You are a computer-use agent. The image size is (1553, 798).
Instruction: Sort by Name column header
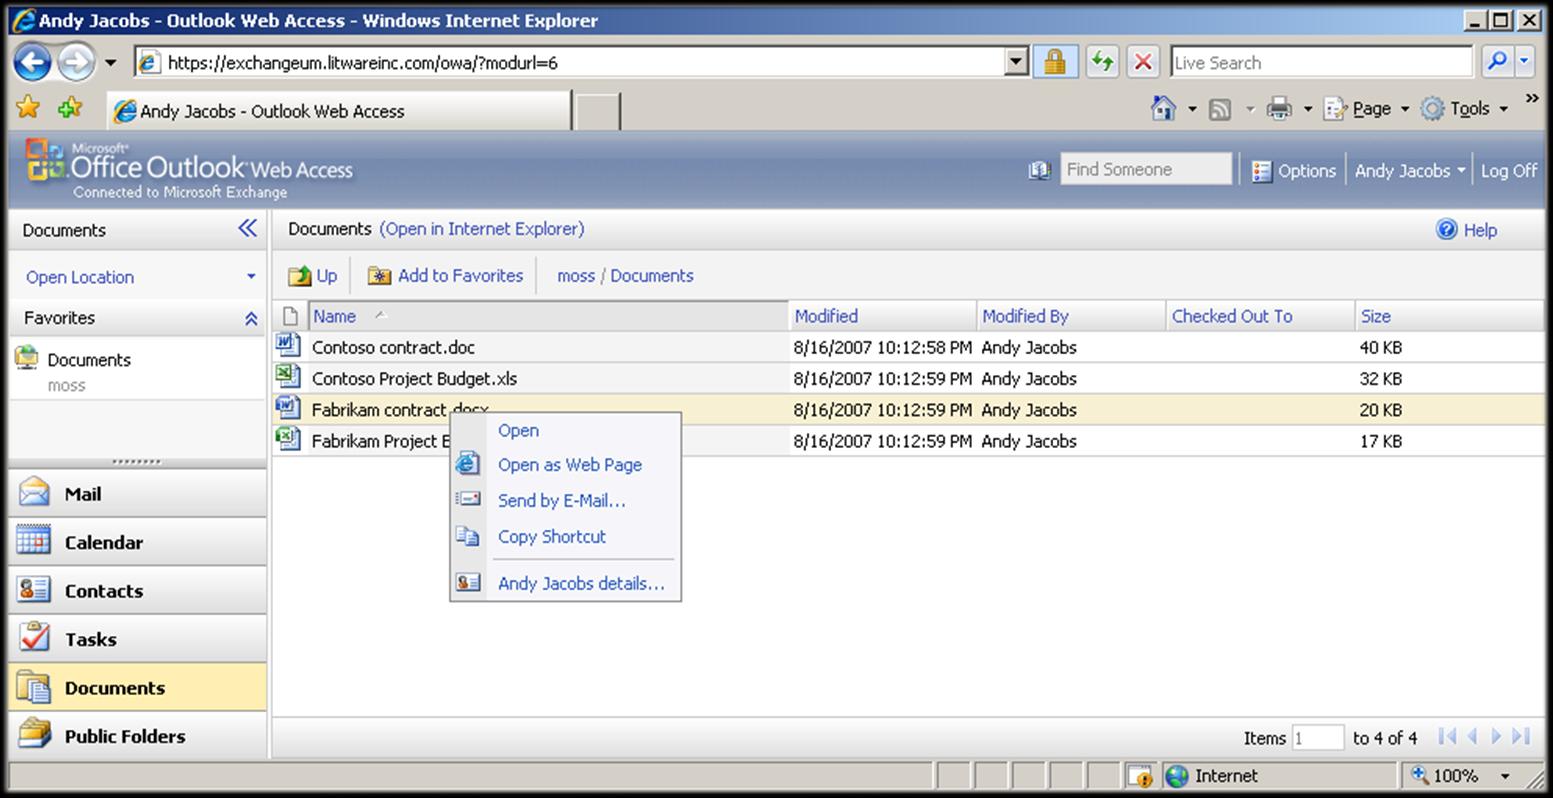click(548, 316)
